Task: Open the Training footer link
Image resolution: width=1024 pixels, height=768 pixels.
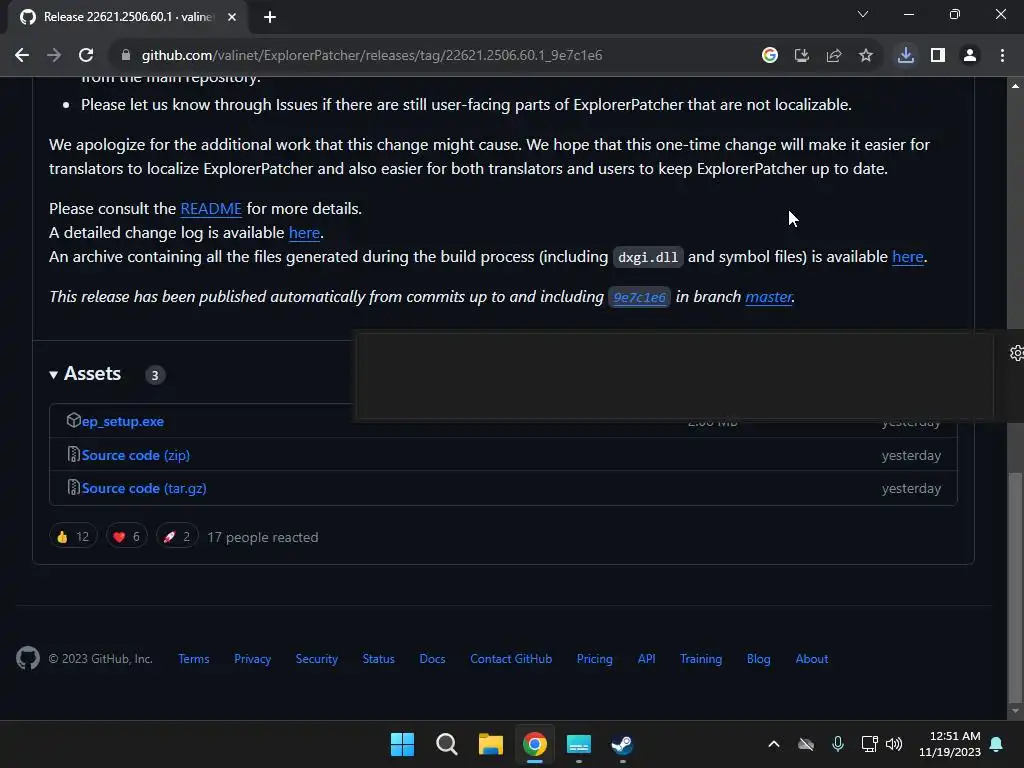Action: (701, 659)
